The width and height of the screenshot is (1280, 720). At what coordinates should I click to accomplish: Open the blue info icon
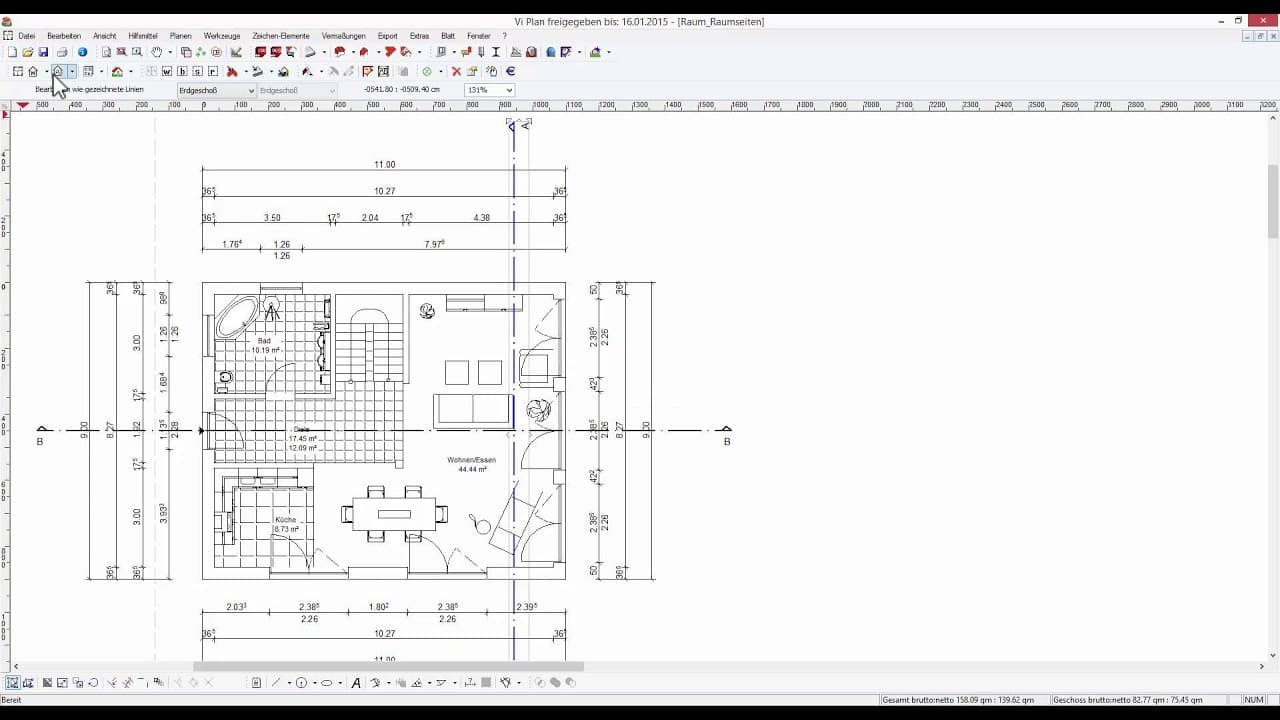pos(83,52)
